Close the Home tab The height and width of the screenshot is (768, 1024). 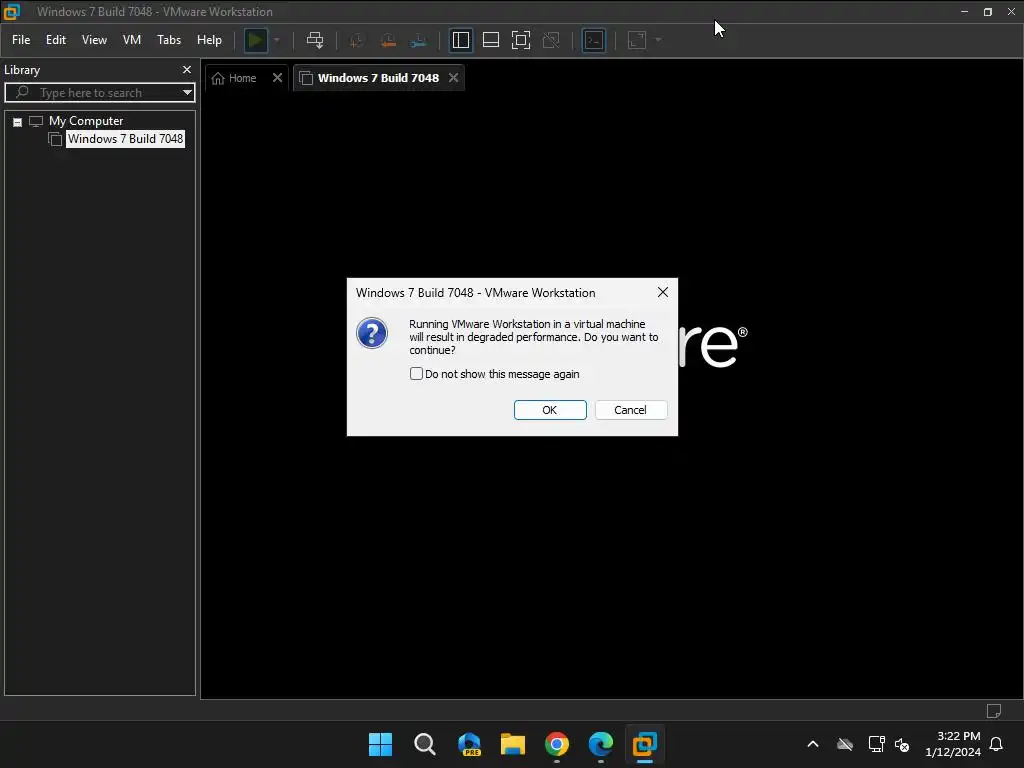(x=278, y=78)
